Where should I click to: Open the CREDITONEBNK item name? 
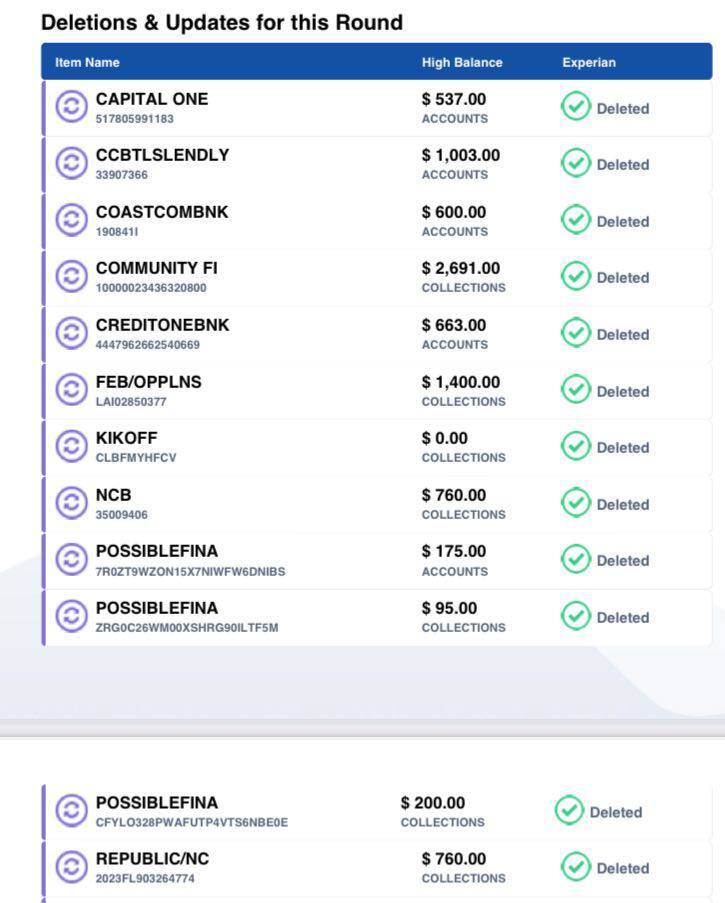[162, 325]
